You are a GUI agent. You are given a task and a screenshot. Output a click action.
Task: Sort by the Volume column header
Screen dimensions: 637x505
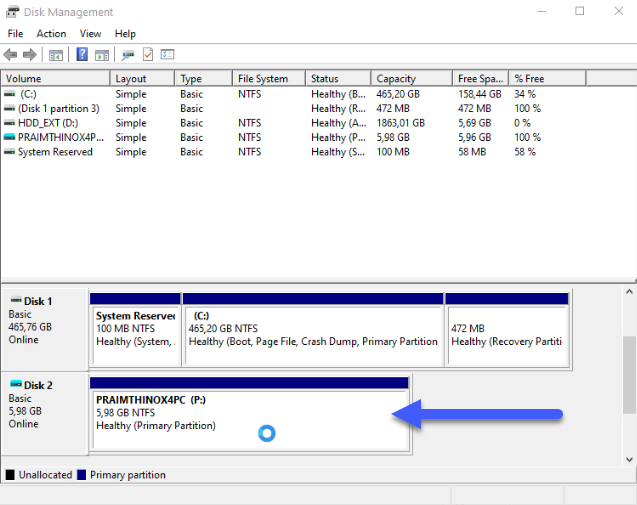click(55, 78)
